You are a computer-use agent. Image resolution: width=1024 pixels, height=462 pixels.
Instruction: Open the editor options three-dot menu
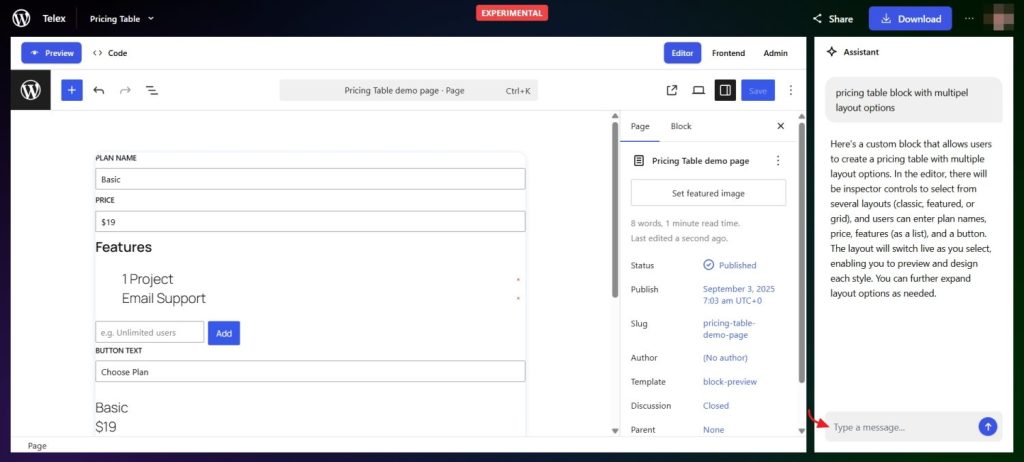791,90
